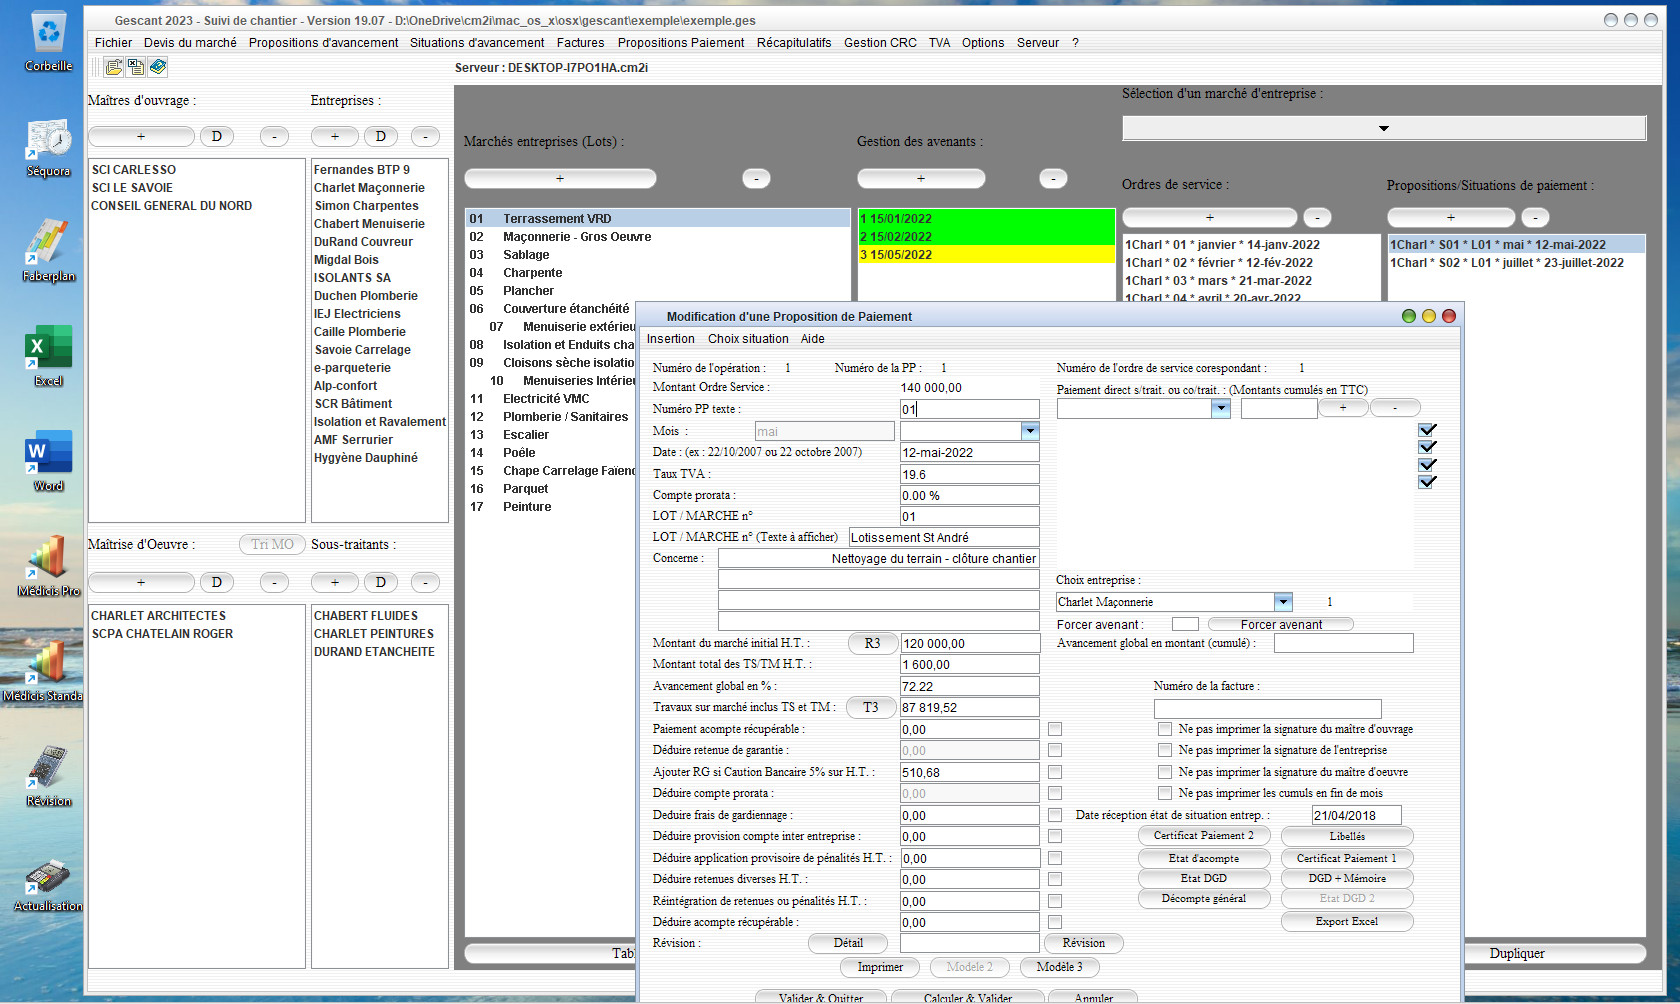Viewport: 1680px width, 1004px height.
Task: Click the Dupliquer button in main window
Action: (x=1517, y=953)
